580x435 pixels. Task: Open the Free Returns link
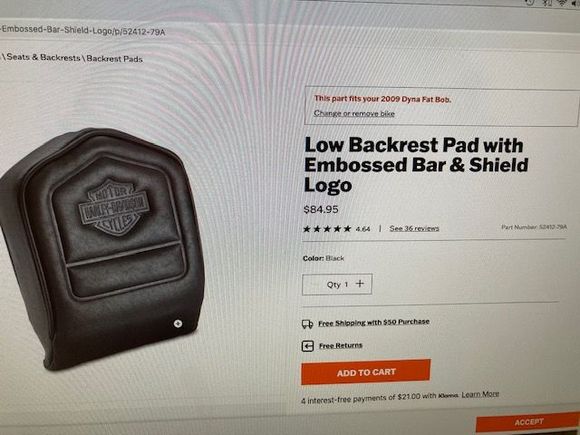click(341, 345)
